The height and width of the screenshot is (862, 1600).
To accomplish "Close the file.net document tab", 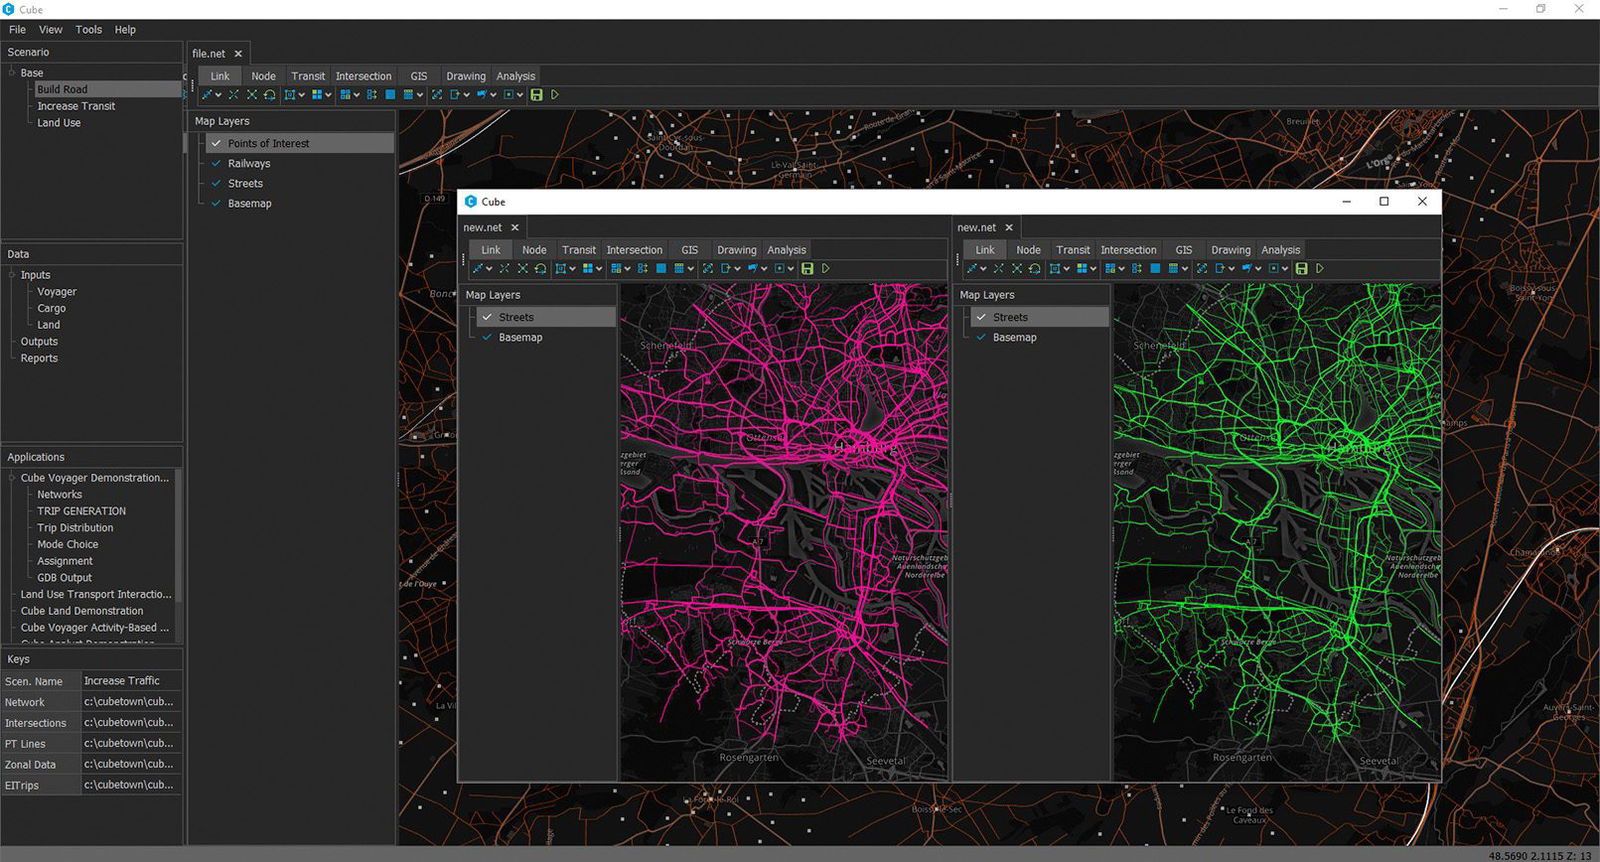I will pyautogui.click(x=238, y=54).
